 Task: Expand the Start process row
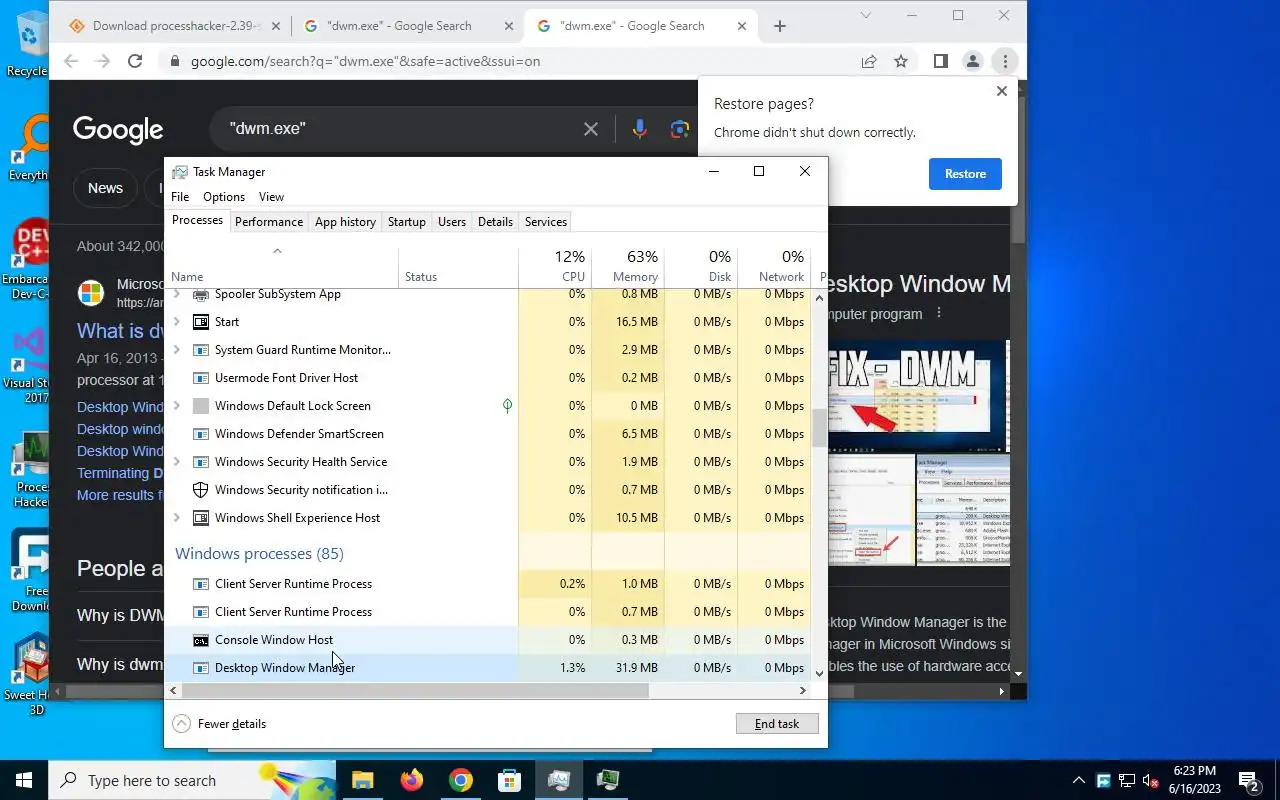177,322
